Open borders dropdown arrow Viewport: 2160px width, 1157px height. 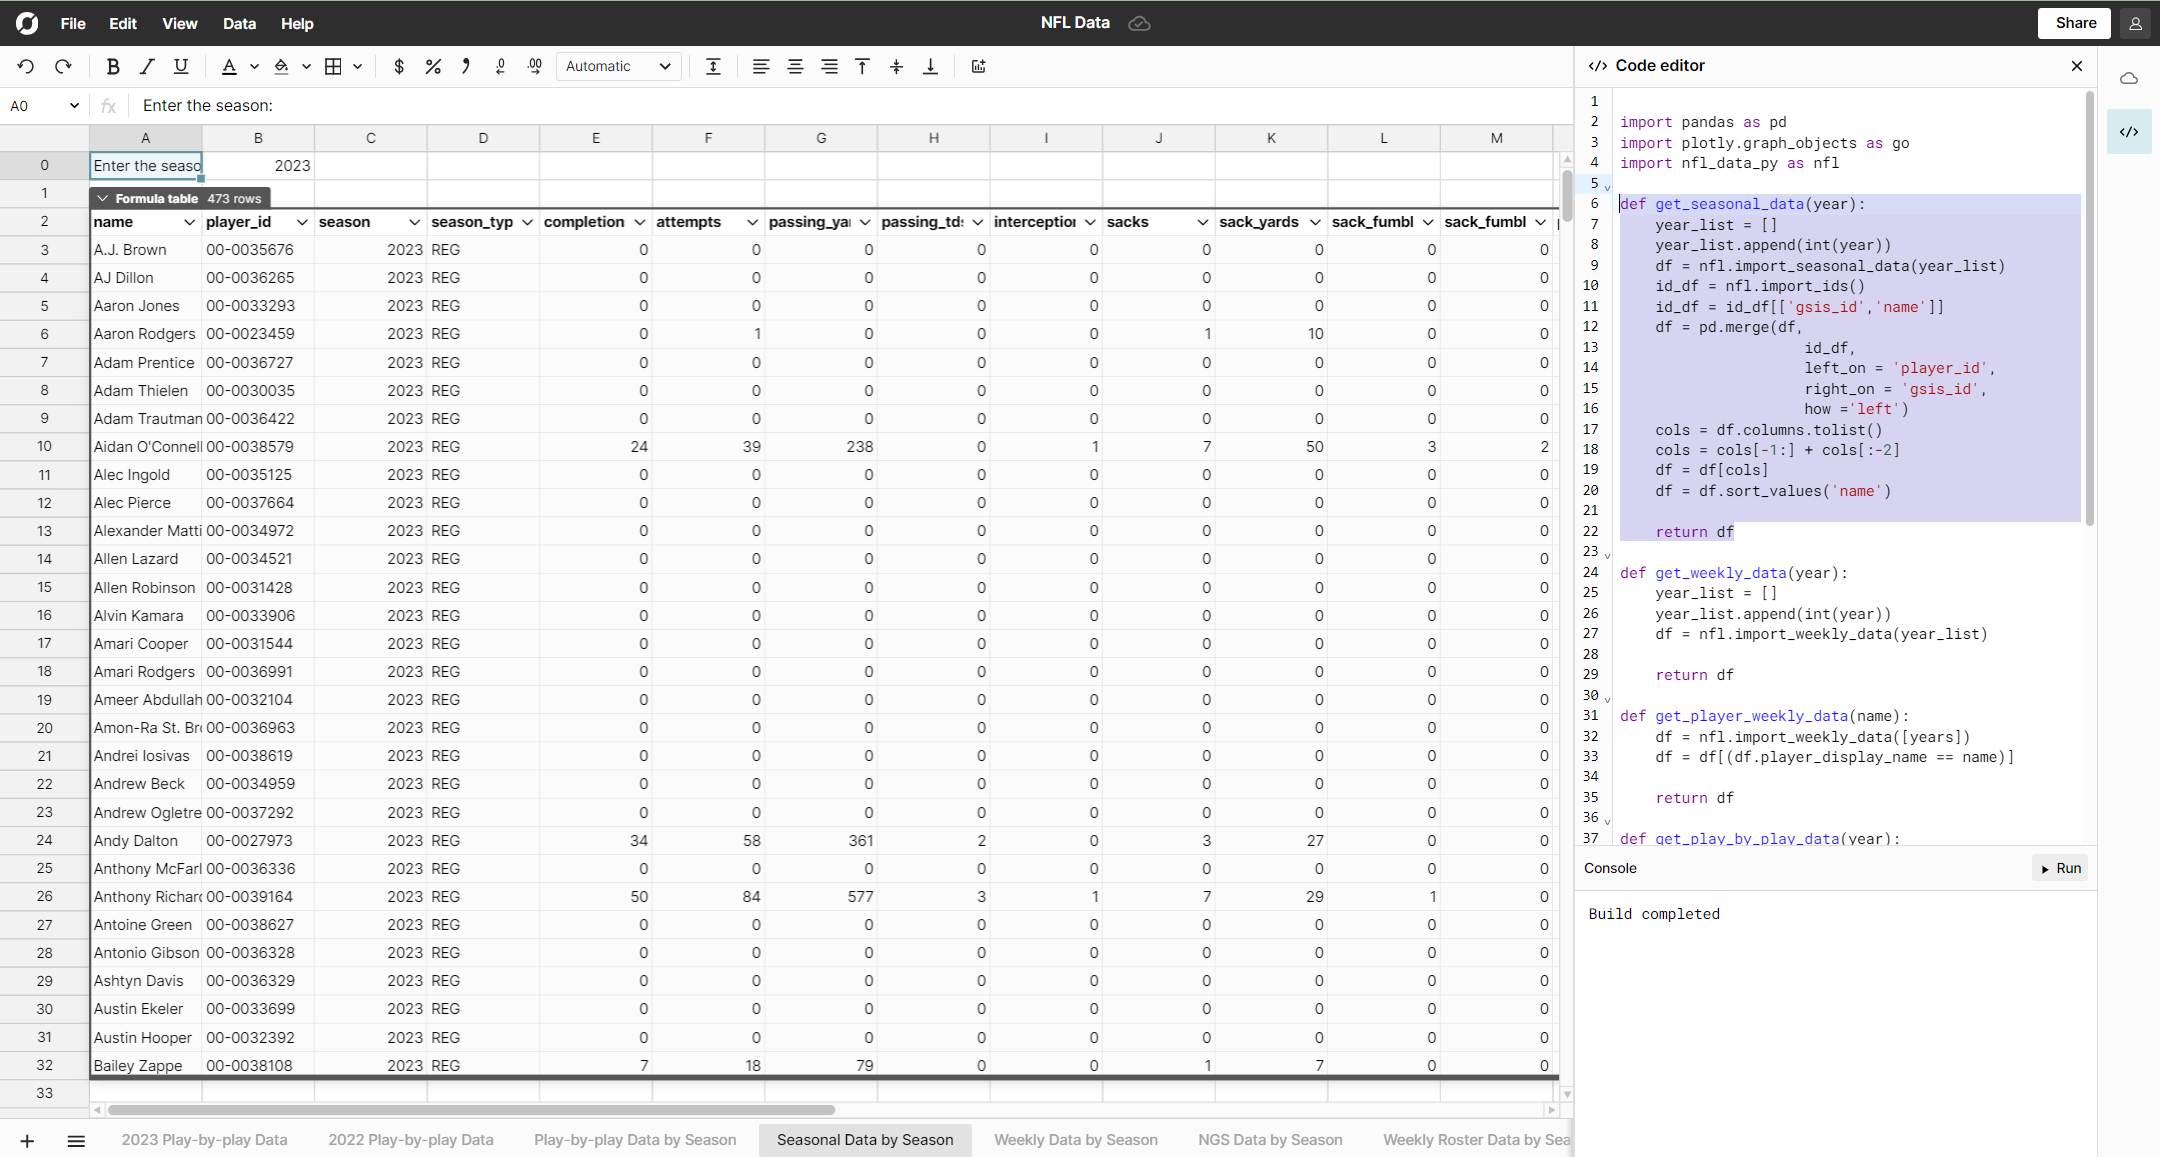pos(357,67)
